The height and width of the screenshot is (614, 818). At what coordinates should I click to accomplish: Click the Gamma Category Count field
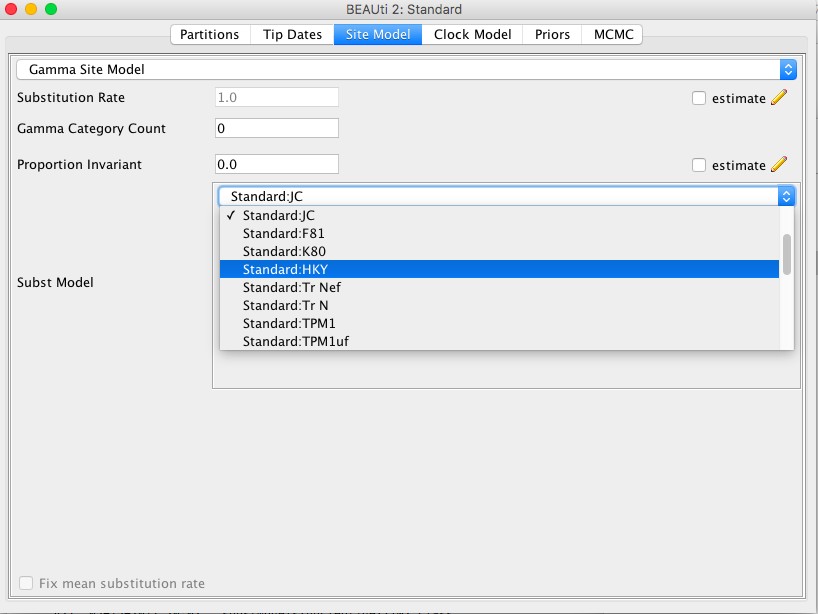click(276, 128)
